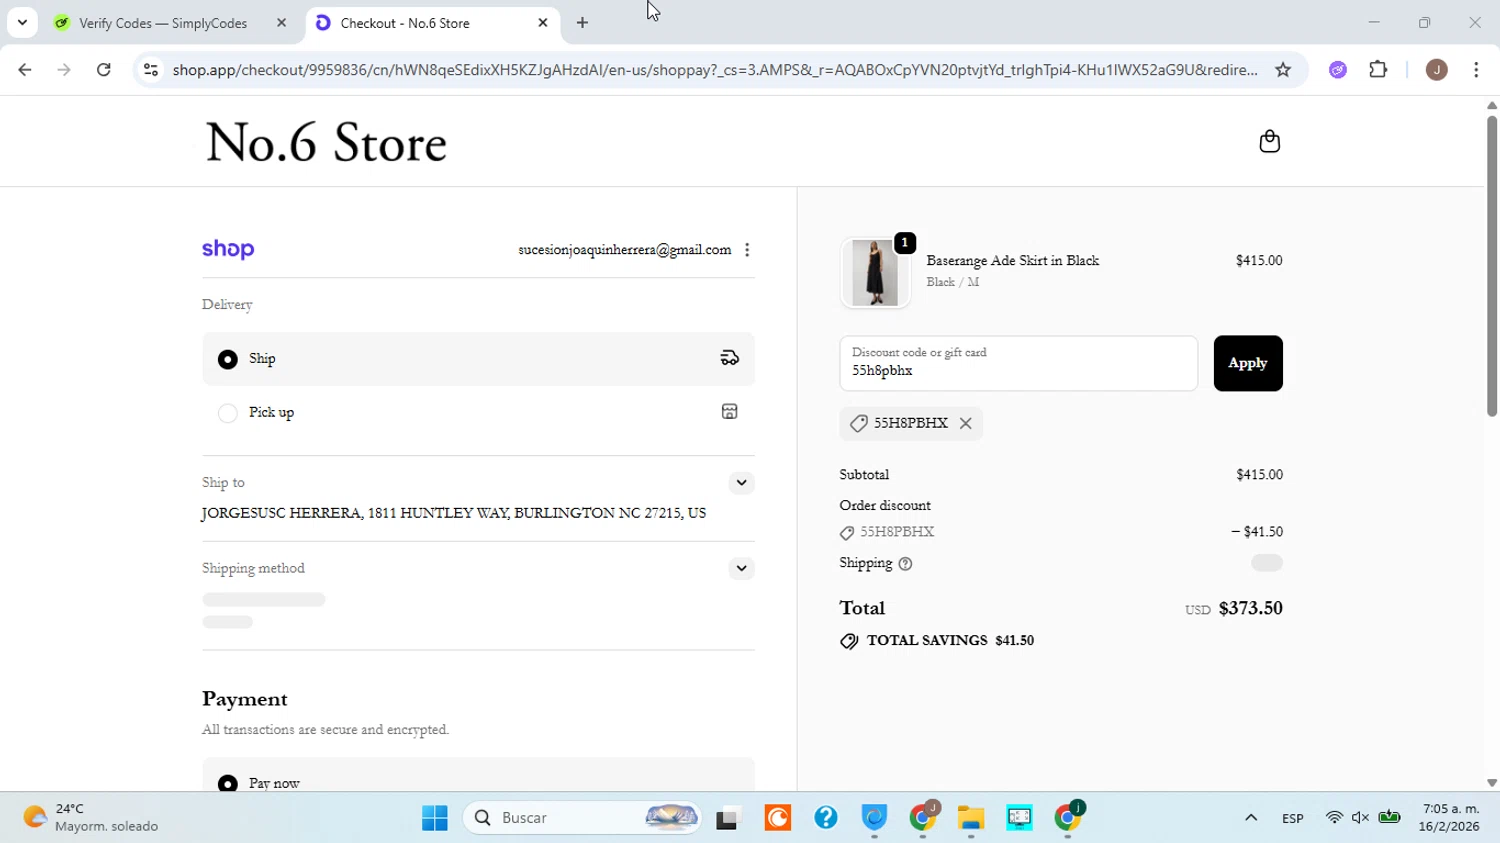The image size is (1500, 843).
Task: Open the orange app icon in taskbar
Action: pos(778,818)
